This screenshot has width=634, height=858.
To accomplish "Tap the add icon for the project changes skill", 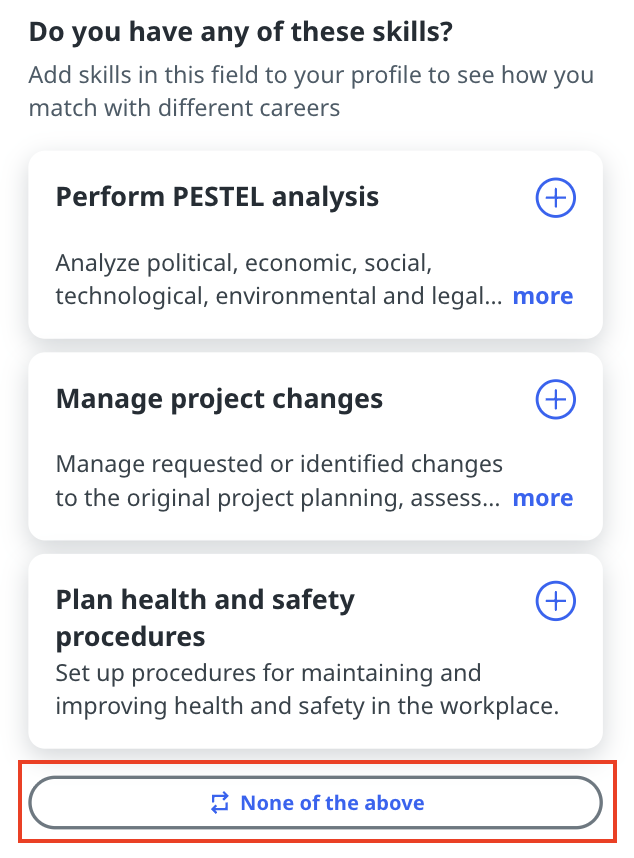I will coord(555,399).
